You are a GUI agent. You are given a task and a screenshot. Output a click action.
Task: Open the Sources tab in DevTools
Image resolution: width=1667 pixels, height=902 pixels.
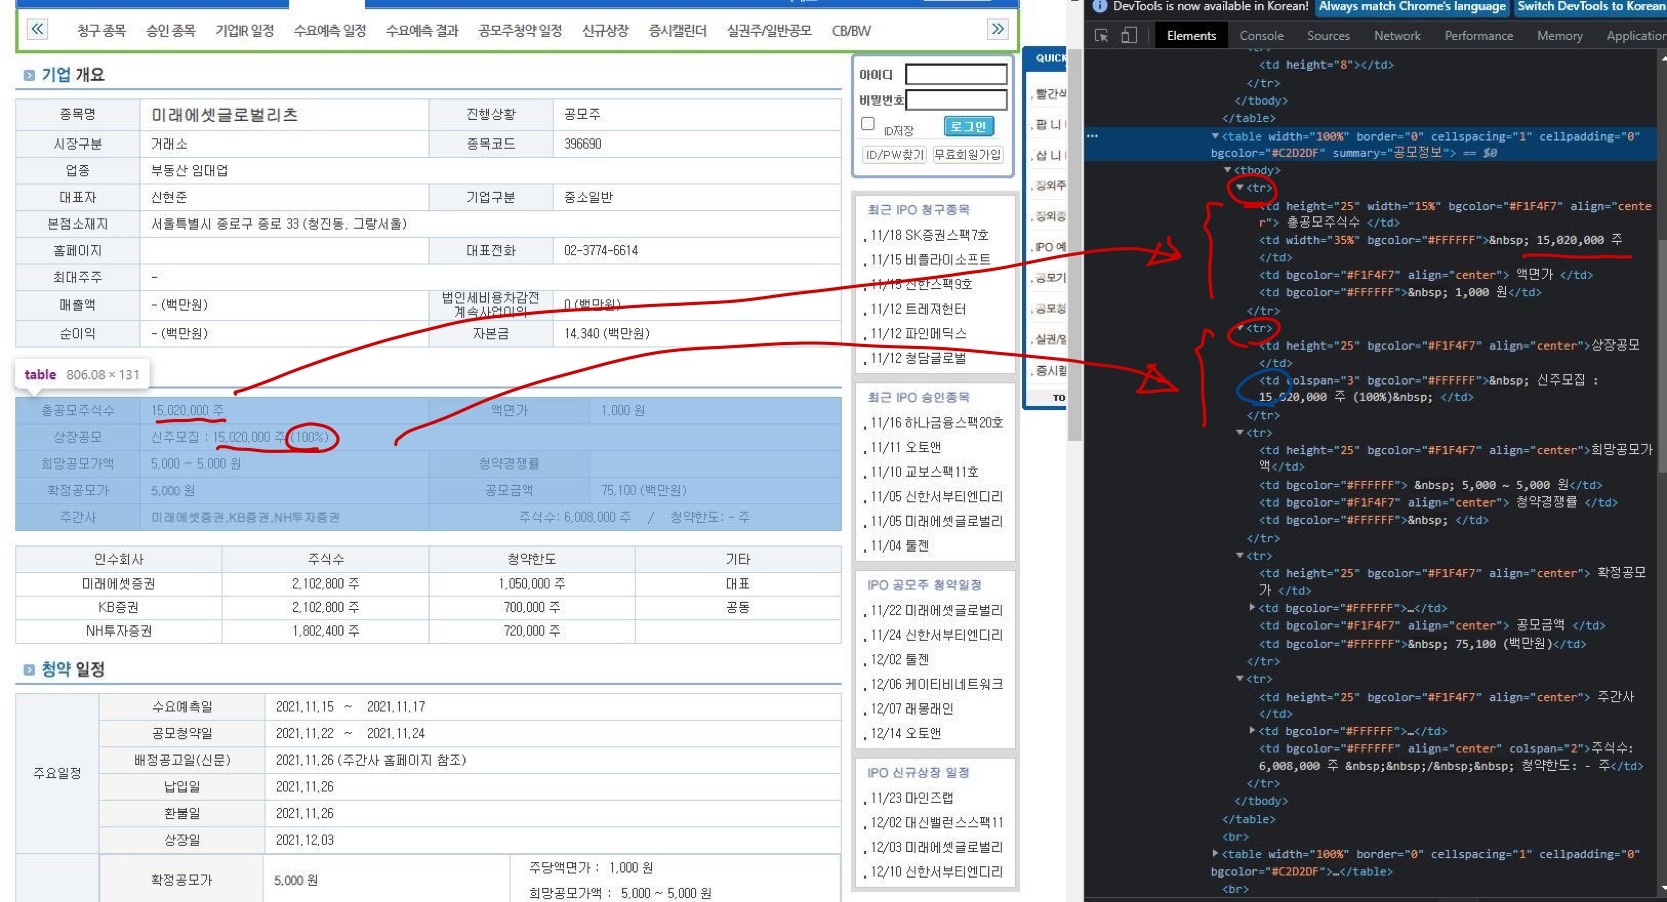[x=1328, y=36]
